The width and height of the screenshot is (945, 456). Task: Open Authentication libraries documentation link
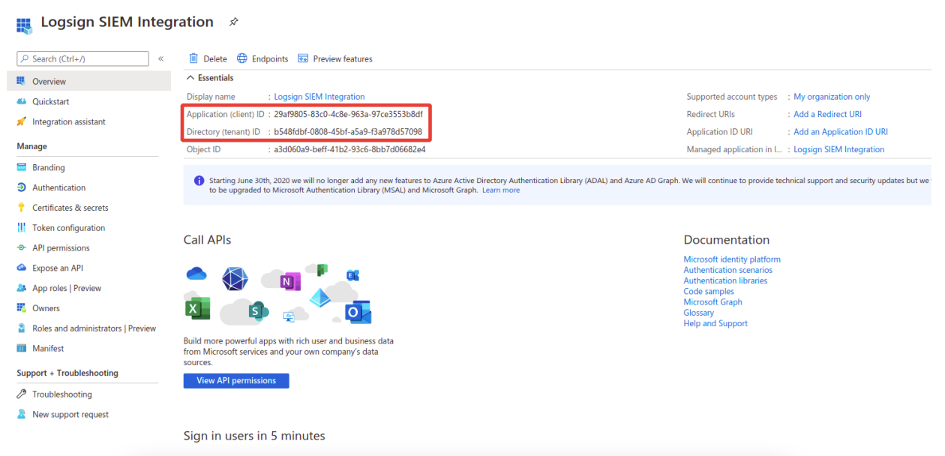coord(725,281)
